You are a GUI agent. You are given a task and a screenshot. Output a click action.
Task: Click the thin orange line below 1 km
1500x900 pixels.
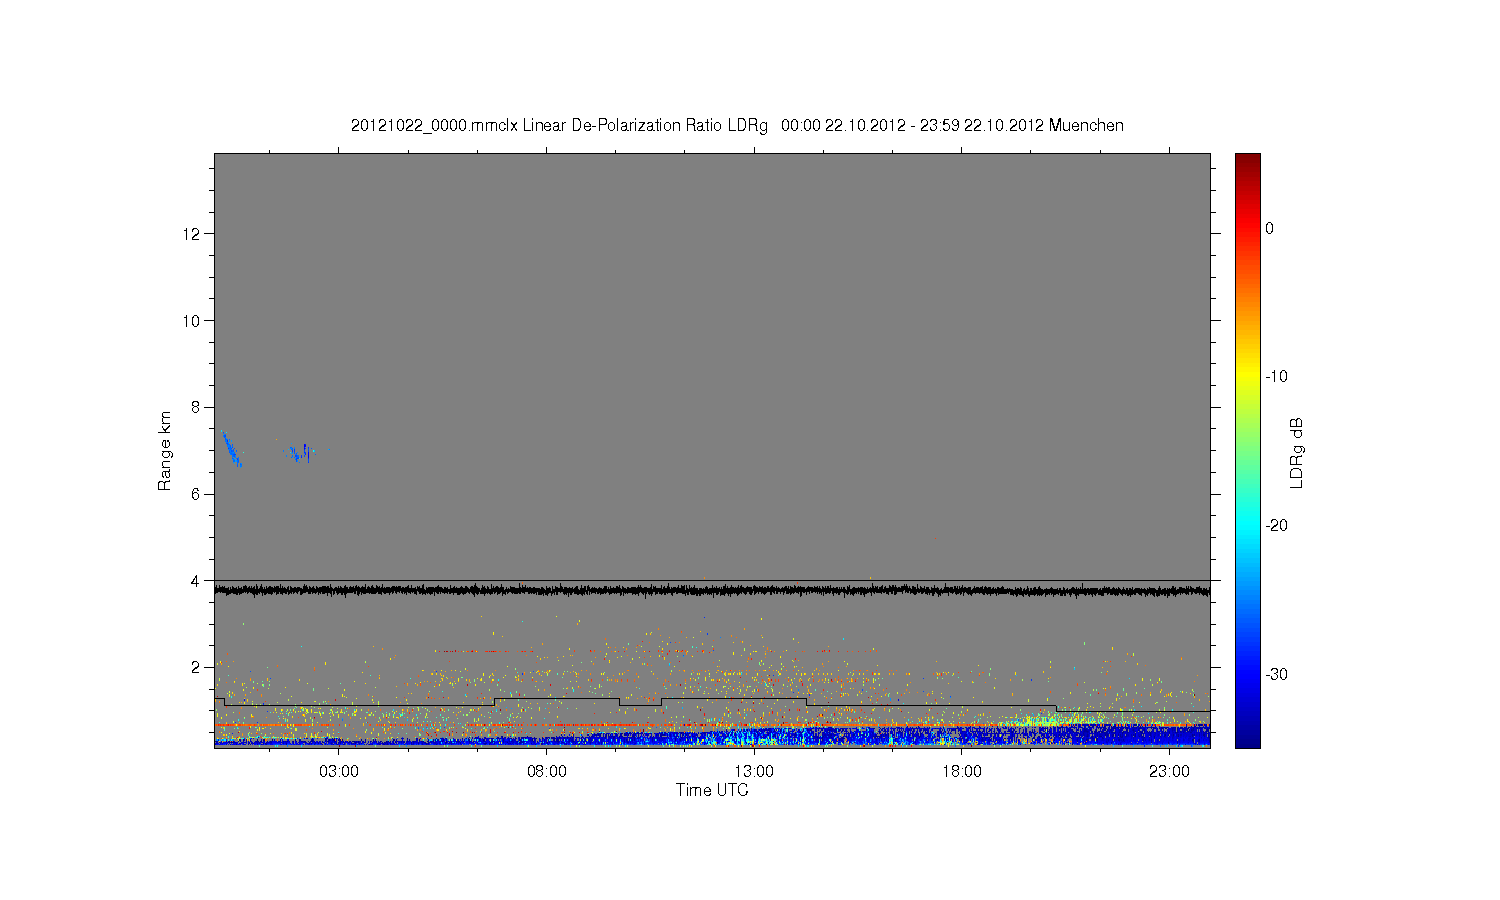pyautogui.click(x=712, y=724)
